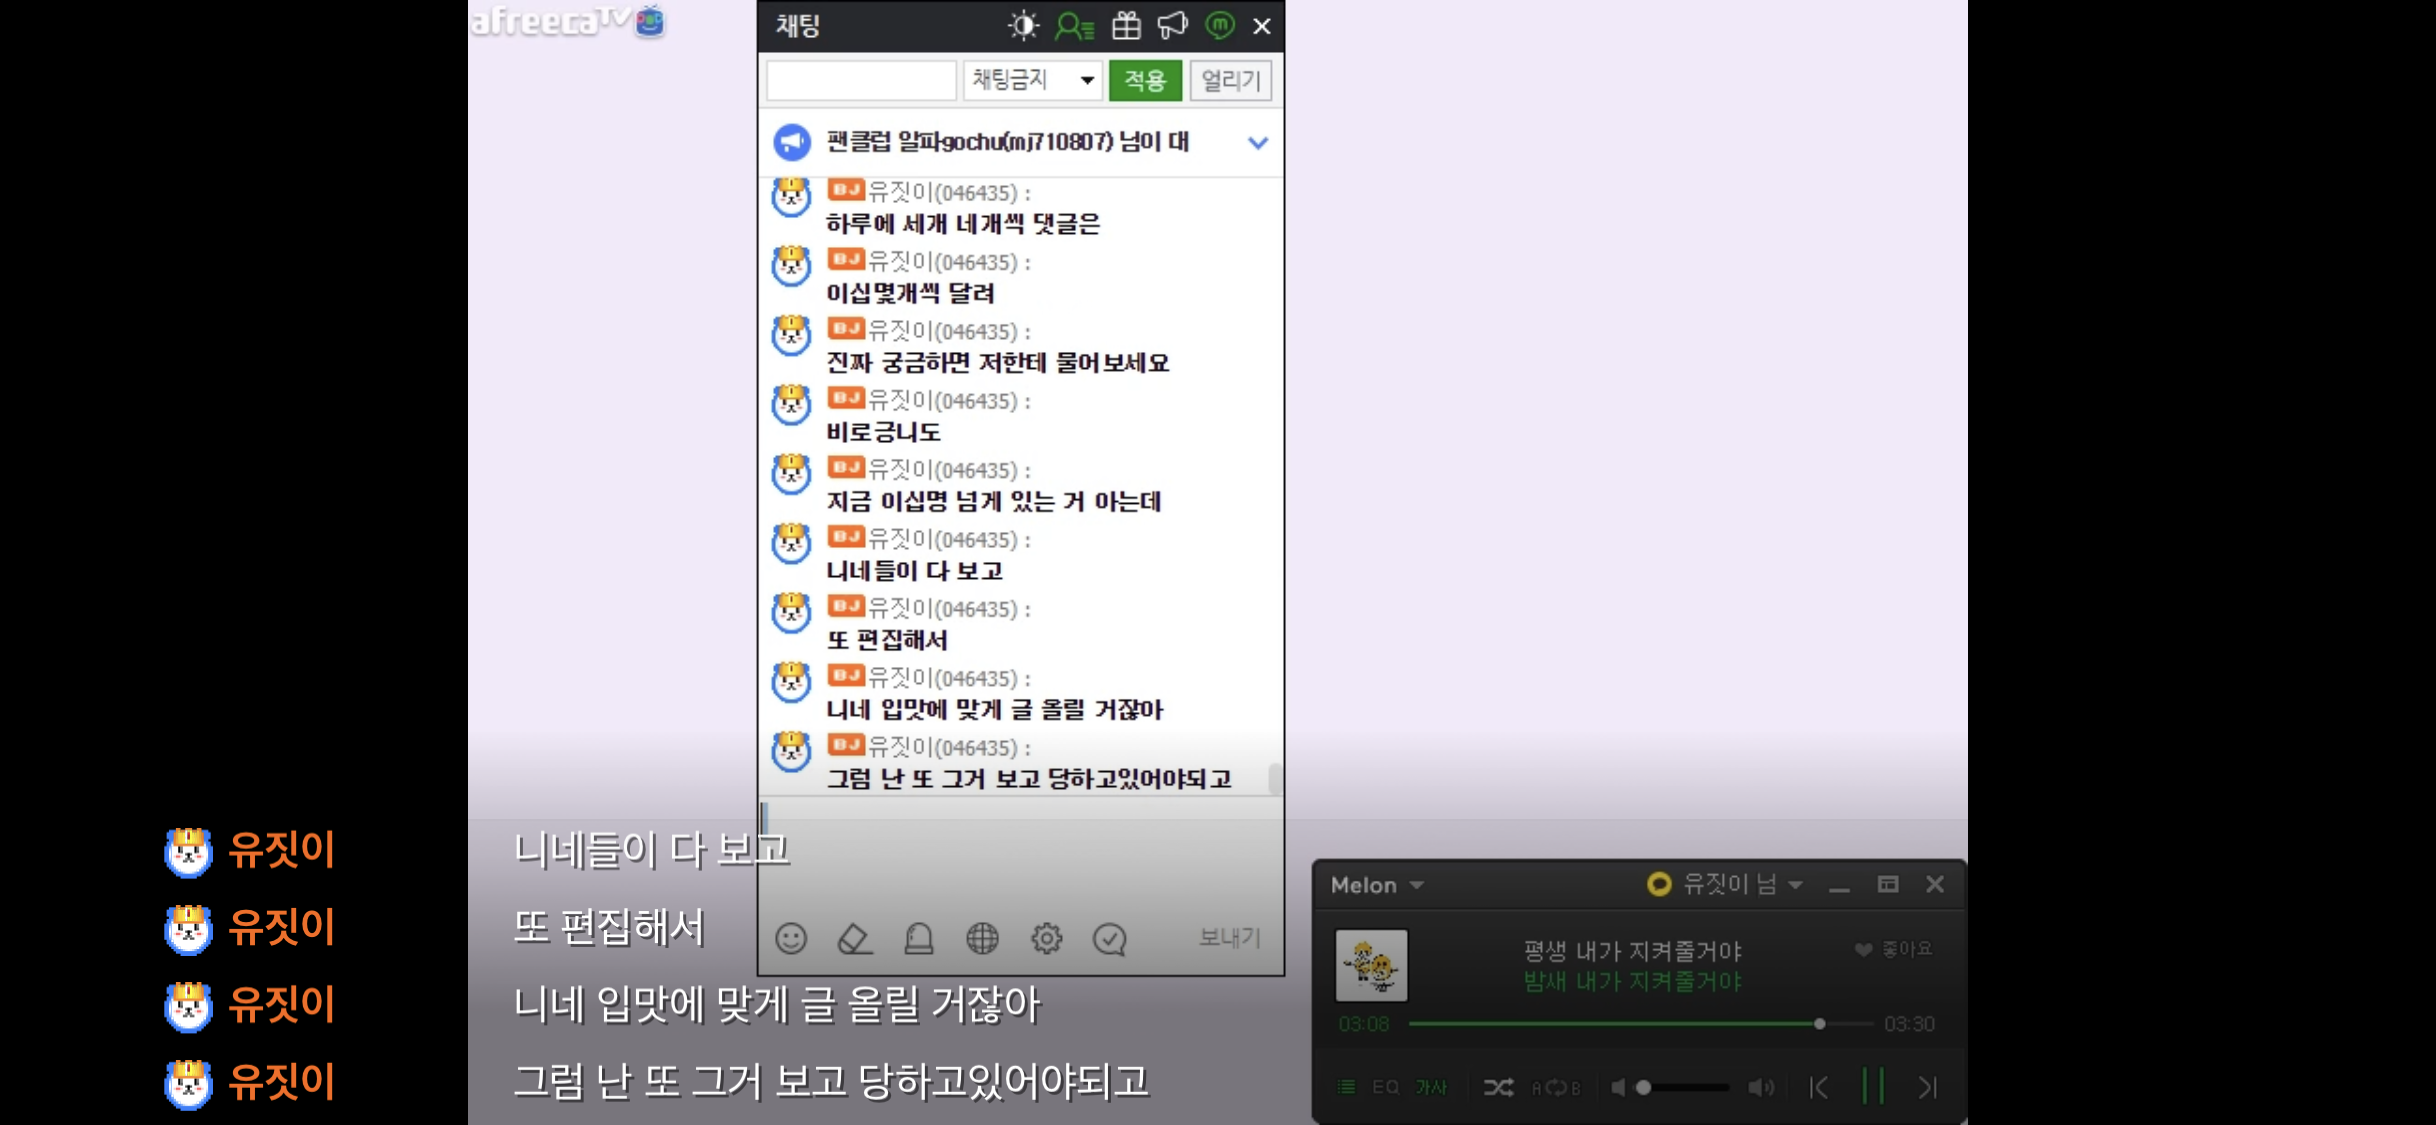Open the viewer list icon in chat header
The height and width of the screenshot is (1125, 2436).
coord(1074,25)
